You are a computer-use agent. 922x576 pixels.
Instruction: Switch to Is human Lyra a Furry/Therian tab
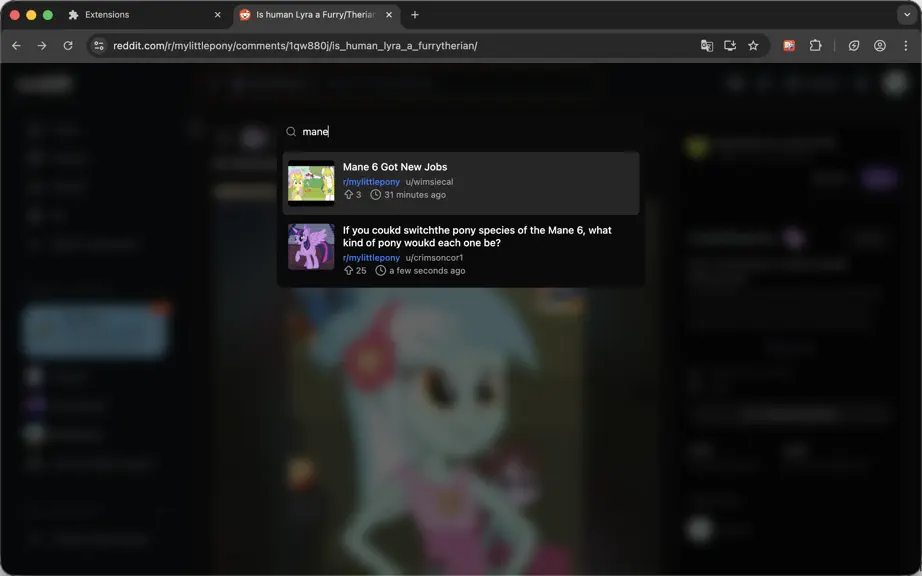316,15
